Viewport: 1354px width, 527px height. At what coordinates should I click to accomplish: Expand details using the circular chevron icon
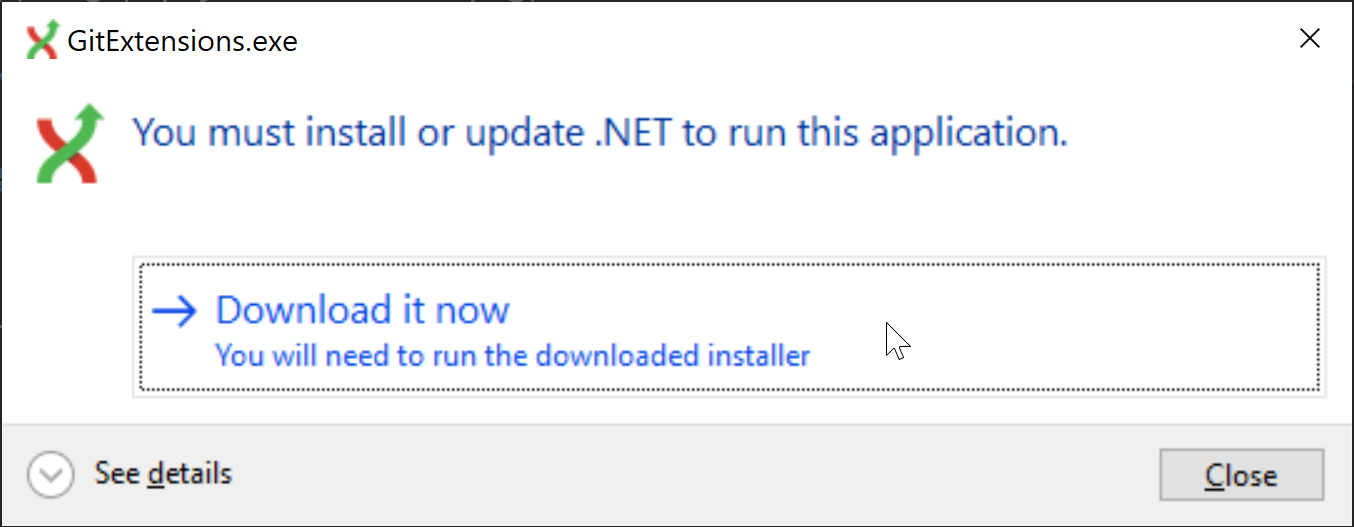click(x=50, y=474)
